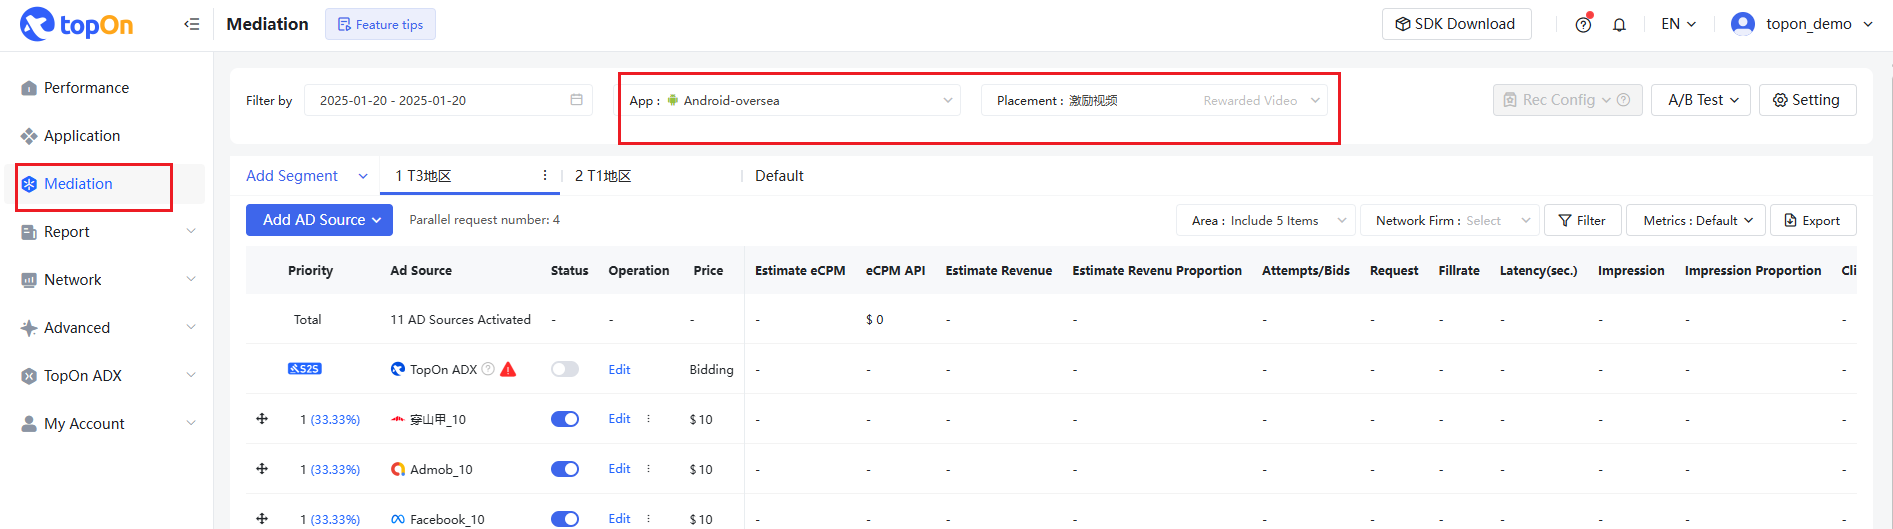Click the help question mark icon
The image size is (1893, 529).
[x=1583, y=25]
